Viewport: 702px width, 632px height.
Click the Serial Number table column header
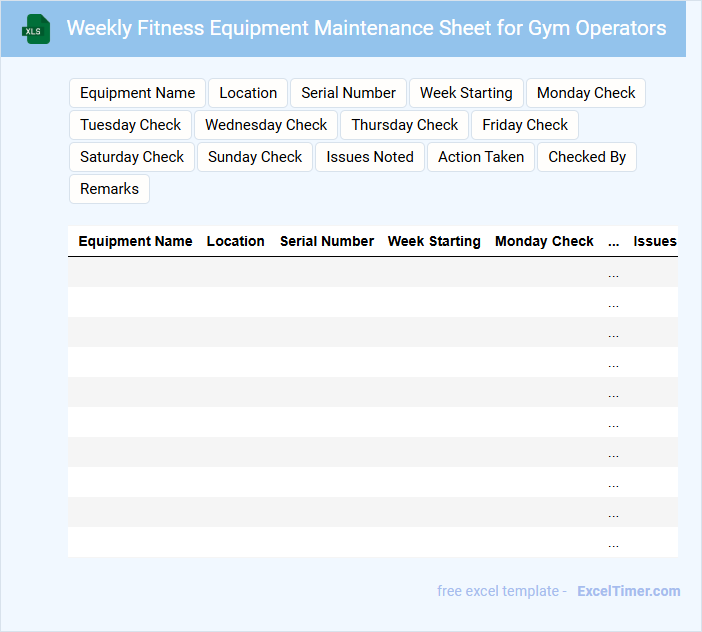pyautogui.click(x=327, y=241)
